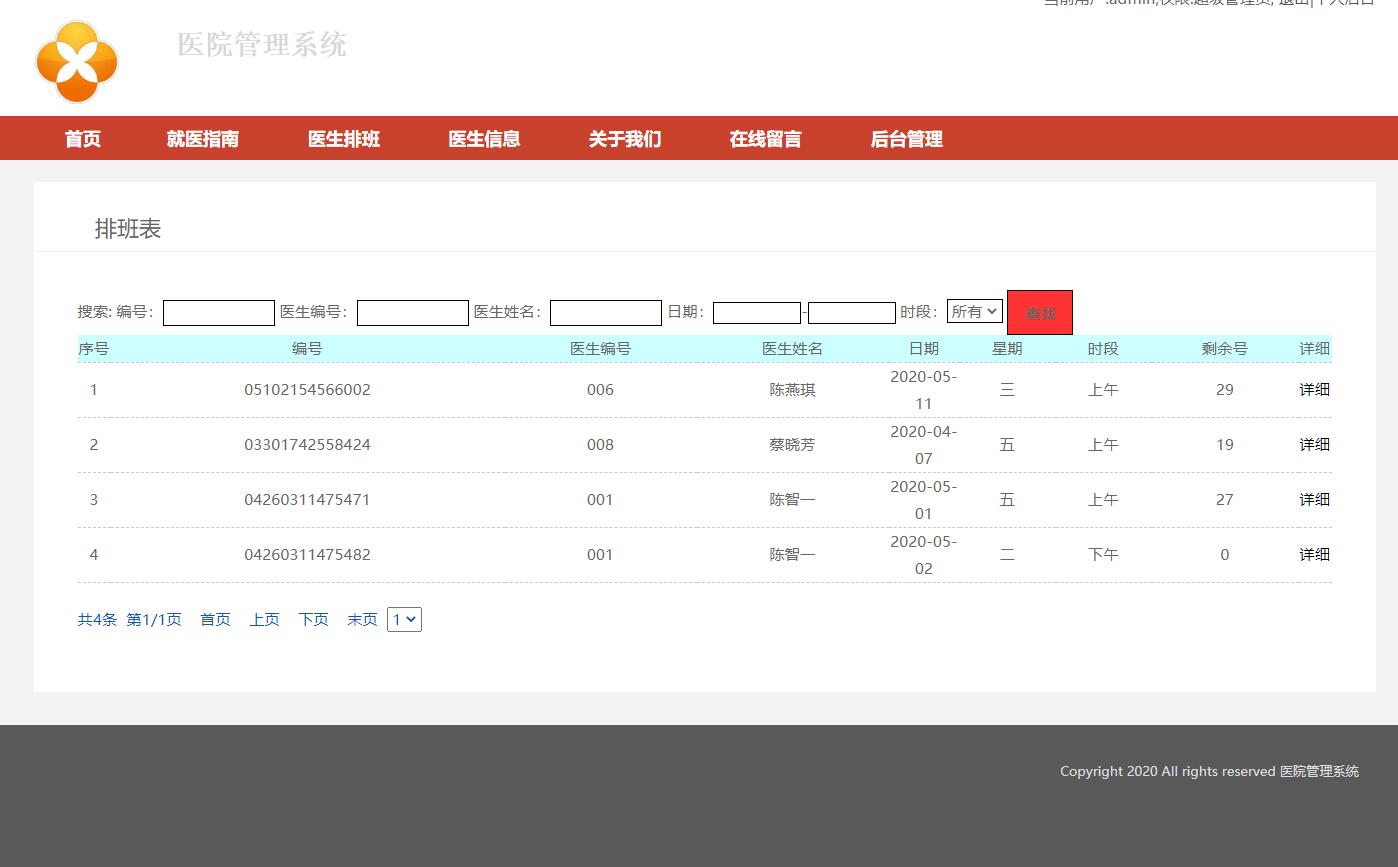Click the red 查找 search button

(1039, 311)
